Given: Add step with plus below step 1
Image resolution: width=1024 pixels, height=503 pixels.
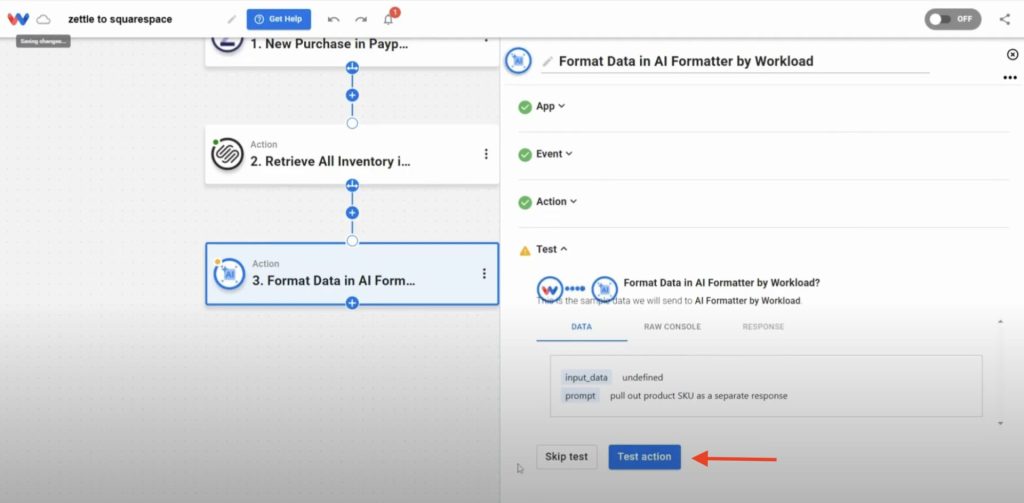Looking at the screenshot, I should 352,95.
